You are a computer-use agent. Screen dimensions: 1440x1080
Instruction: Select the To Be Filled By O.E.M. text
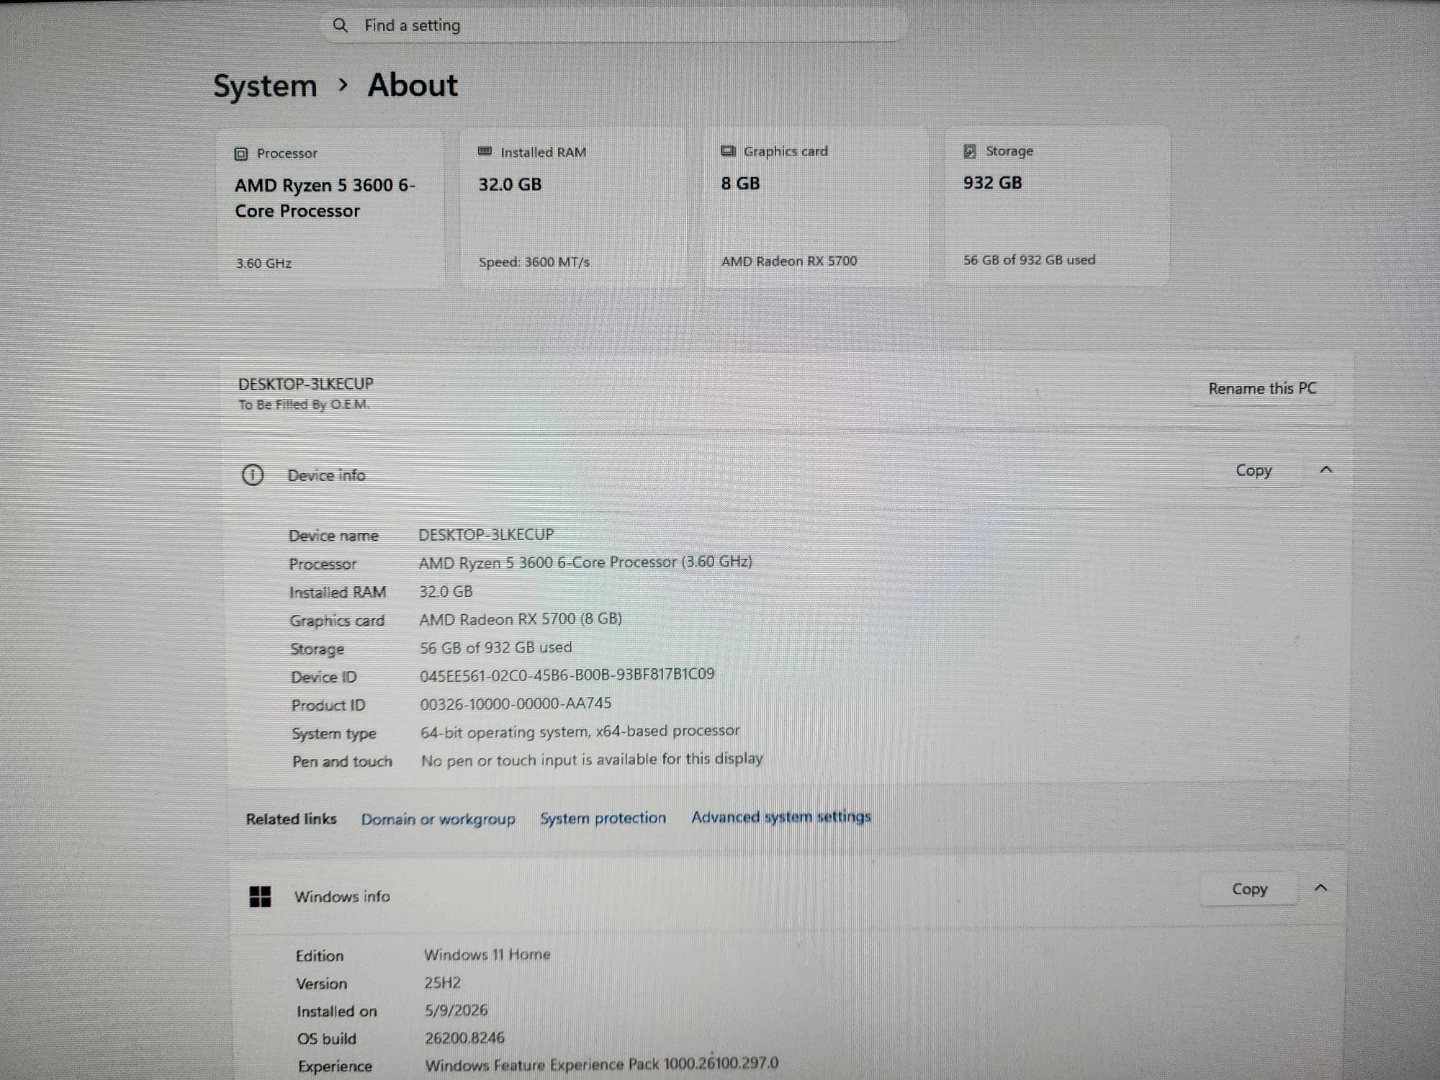304,405
